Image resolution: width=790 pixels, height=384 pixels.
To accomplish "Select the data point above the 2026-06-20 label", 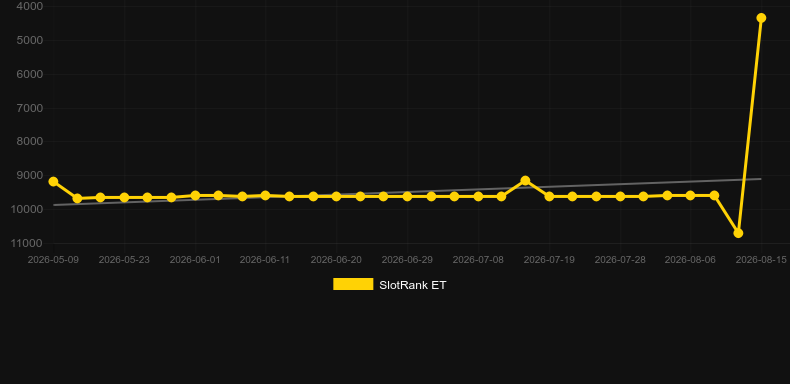I will [x=336, y=197].
